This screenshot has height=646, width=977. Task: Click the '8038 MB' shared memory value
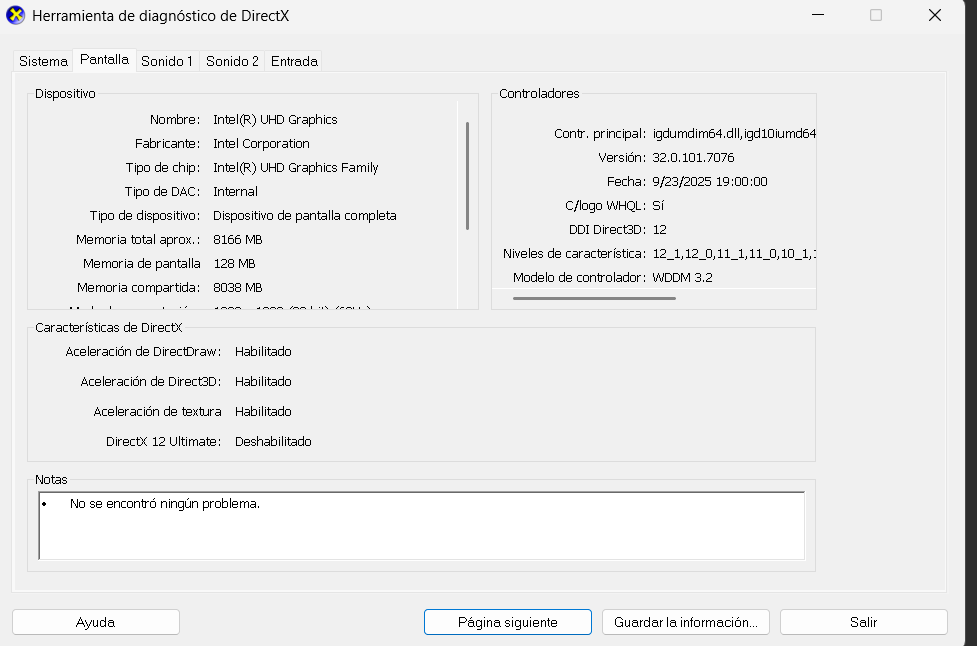pos(237,288)
